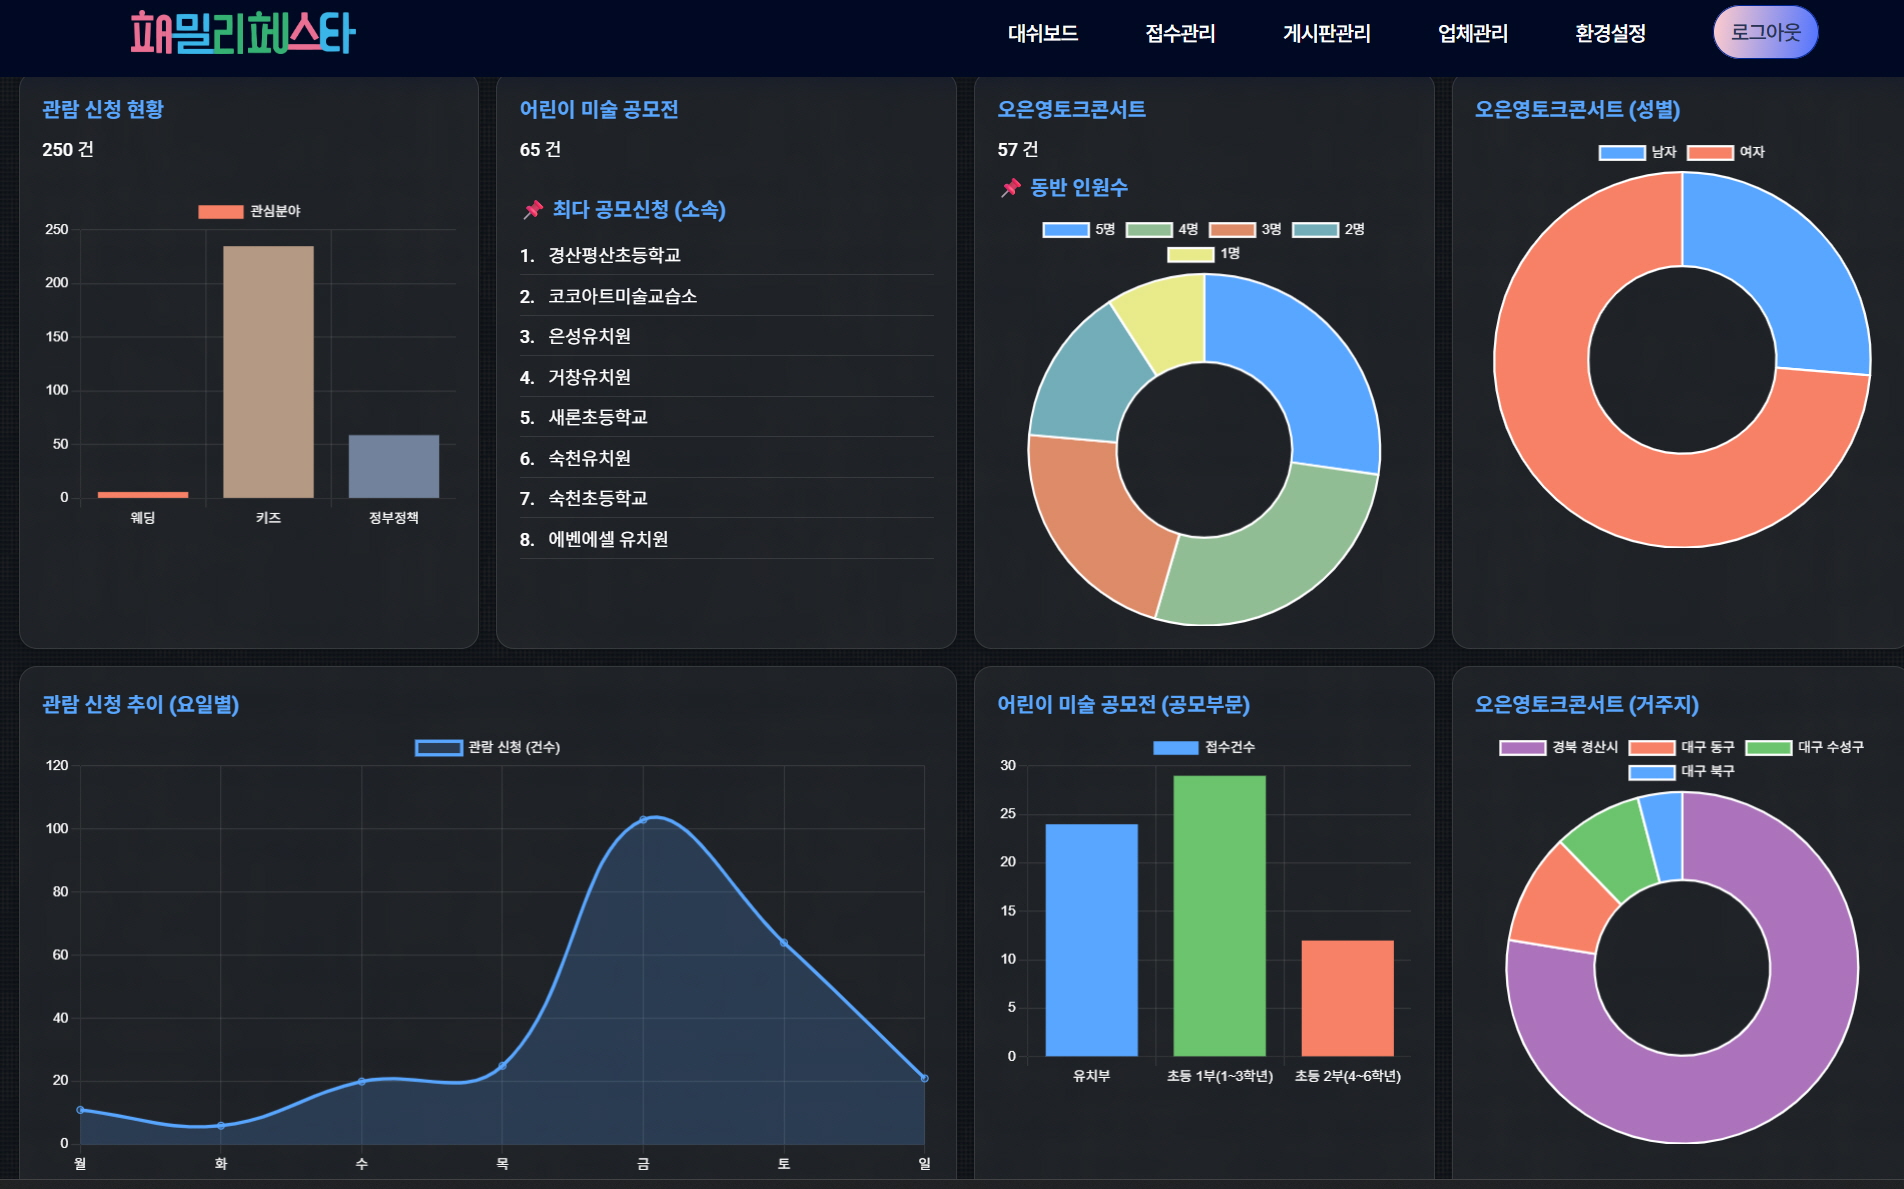This screenshot has width=1904, height=1189.
Task: Go to the 접수관리 menu
Action: (1180, 34)
